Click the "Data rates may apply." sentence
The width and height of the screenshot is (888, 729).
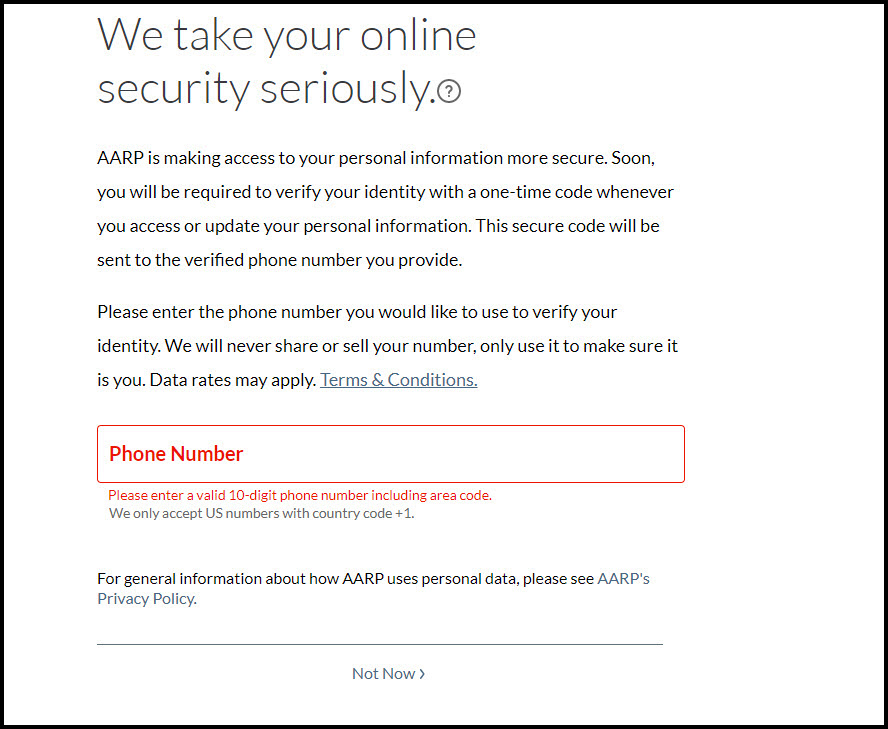232,380
